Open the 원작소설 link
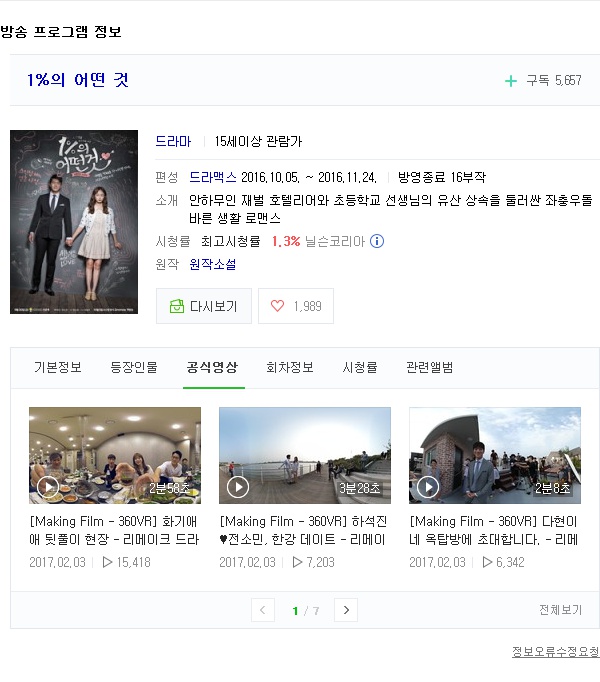This screenshot has height=682, width=600. coord(213,264)
